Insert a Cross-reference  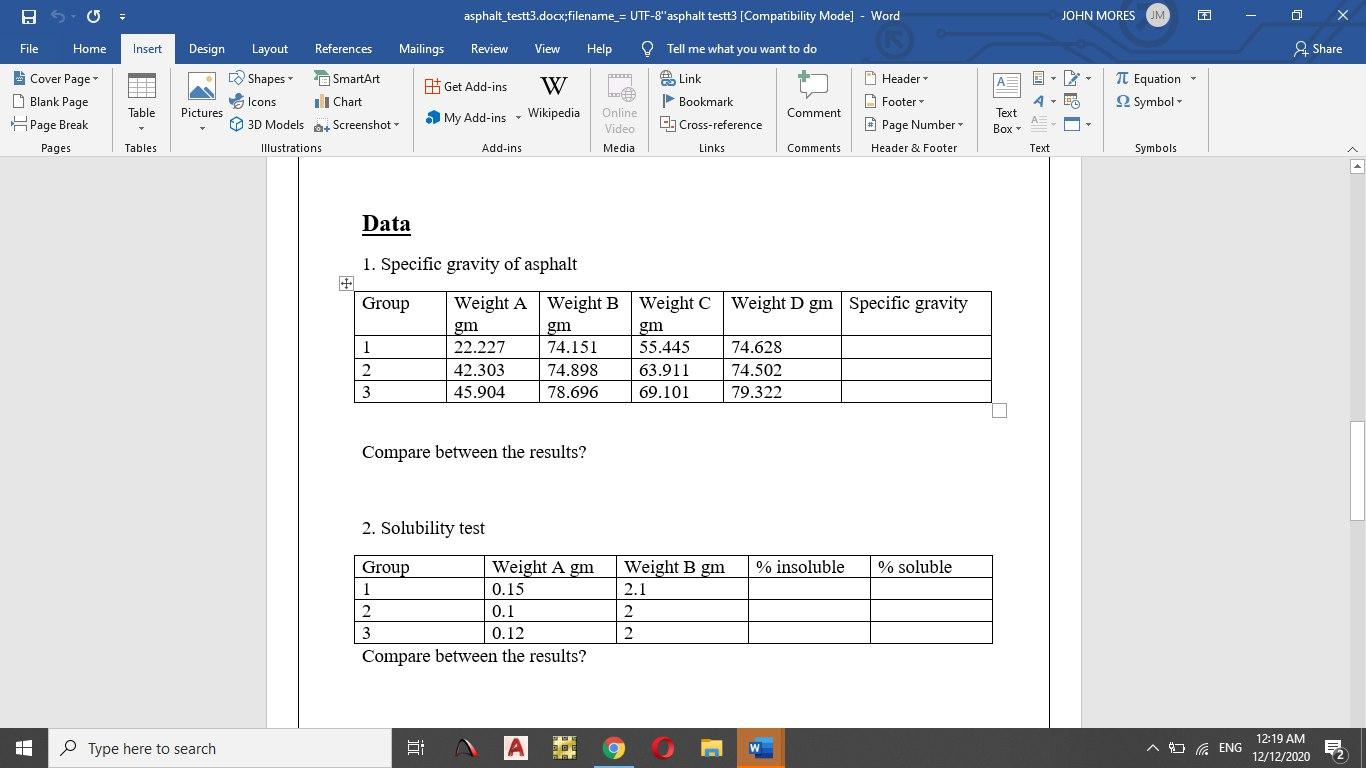coord(711,124)
